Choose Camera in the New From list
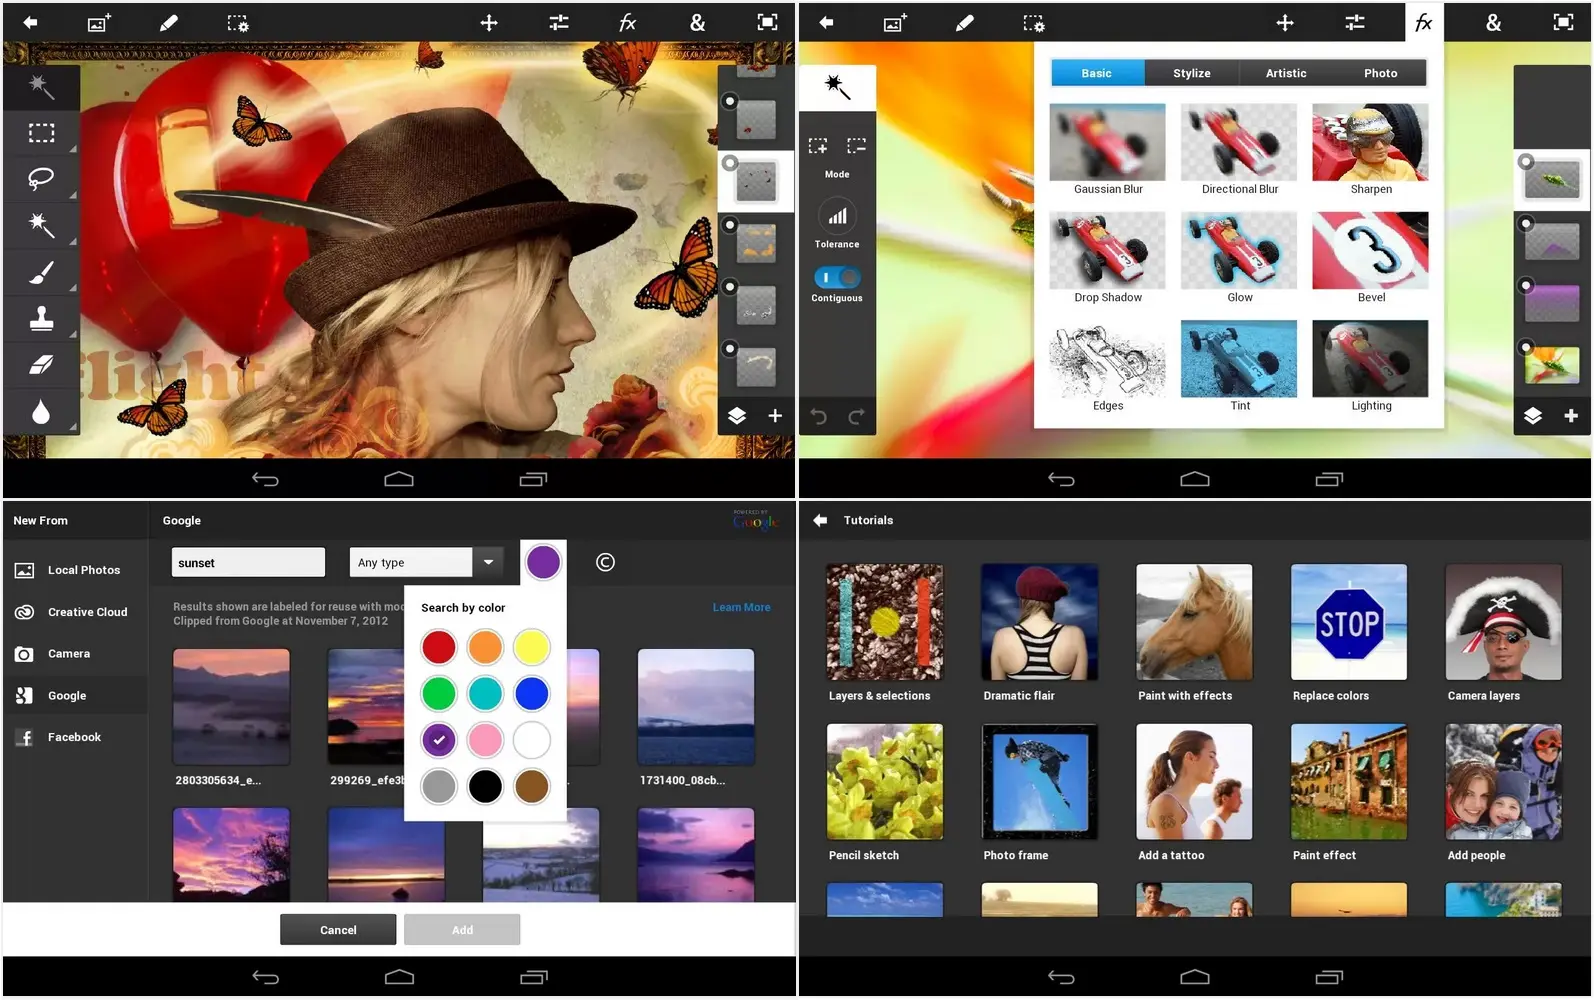The height and width of the screenshot is (1000, 1594). click(x=75, y=654)
